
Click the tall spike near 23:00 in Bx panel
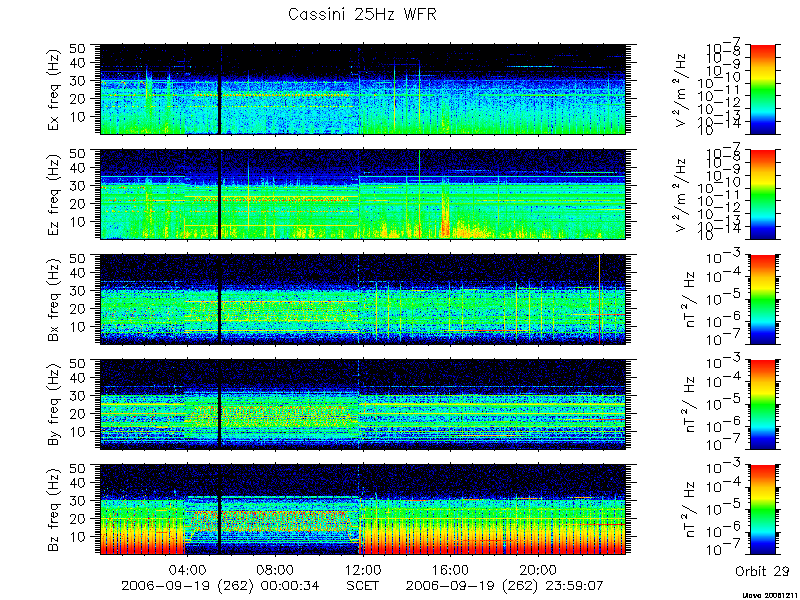coord(599,299)
